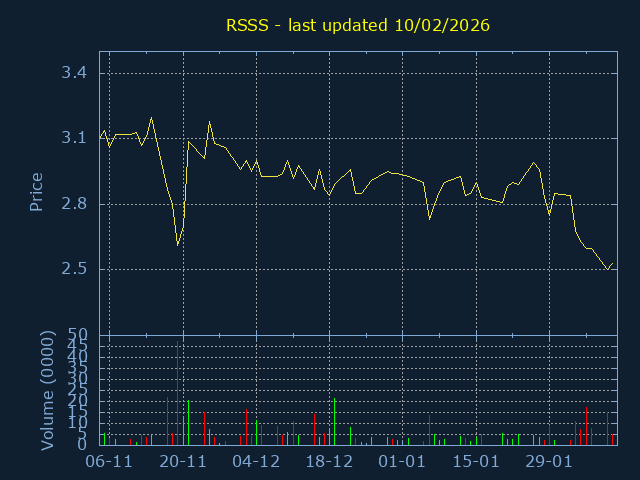The width and height of the screenshot is (640, 480).
Task: Click the 04-12 date label
Action: click(256, 462)
